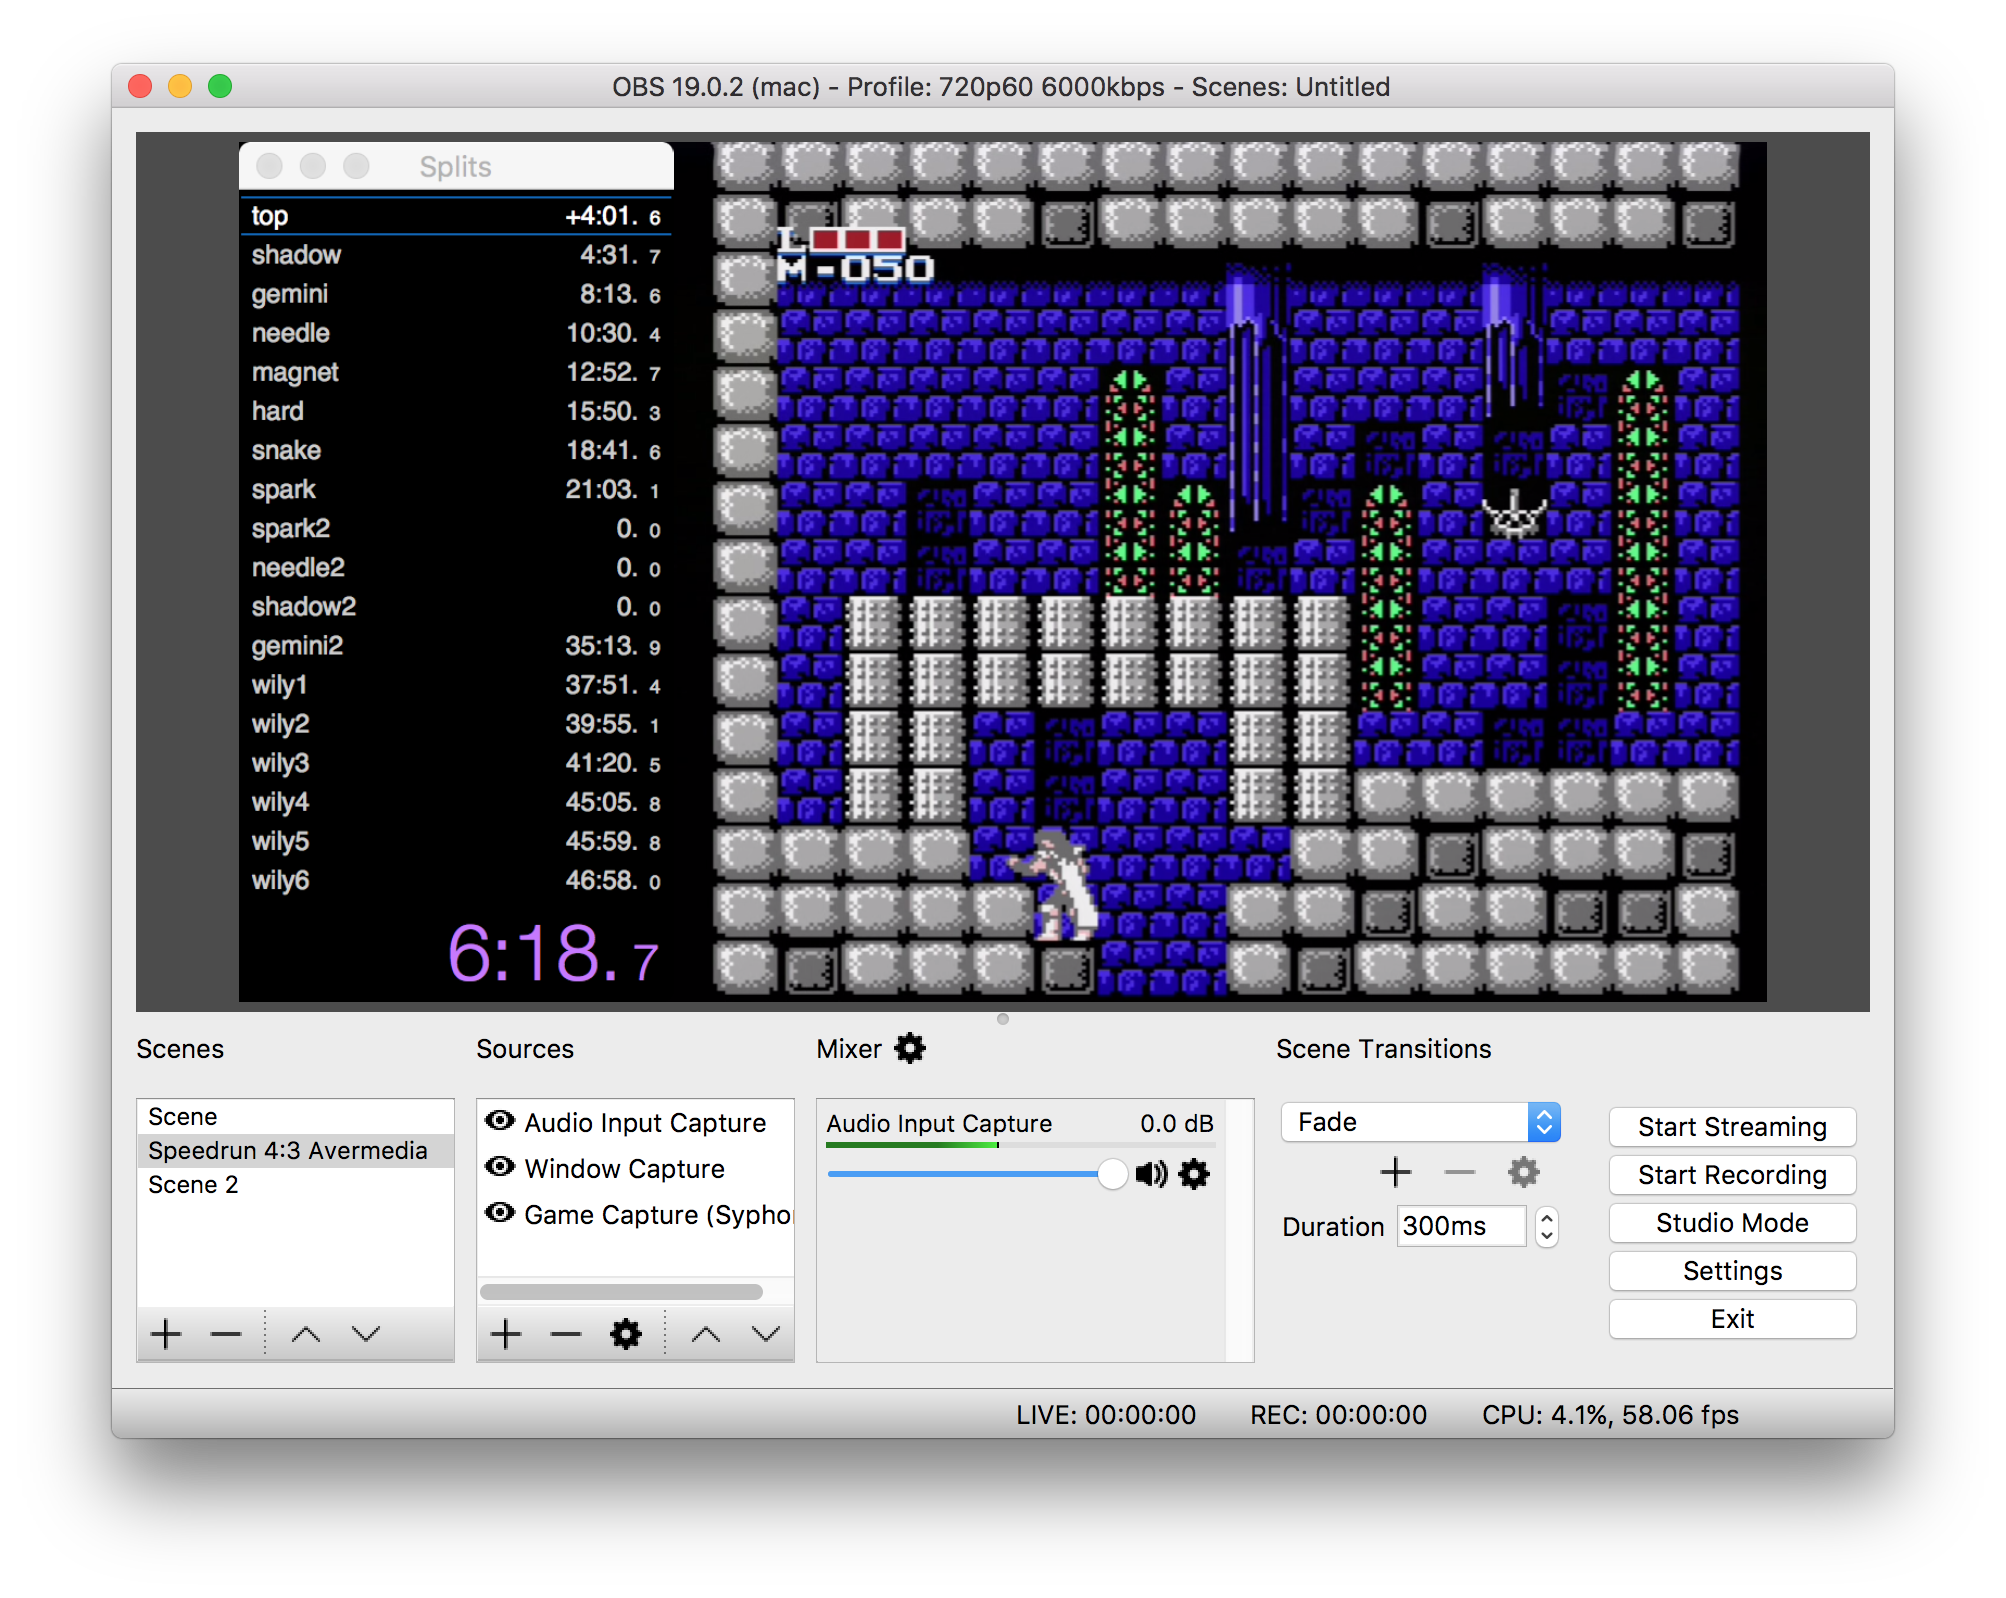This screenshot has width=2006, height=1598.
Task: Select Audio Input Capture source row
Action: [x=635, y=1122]
